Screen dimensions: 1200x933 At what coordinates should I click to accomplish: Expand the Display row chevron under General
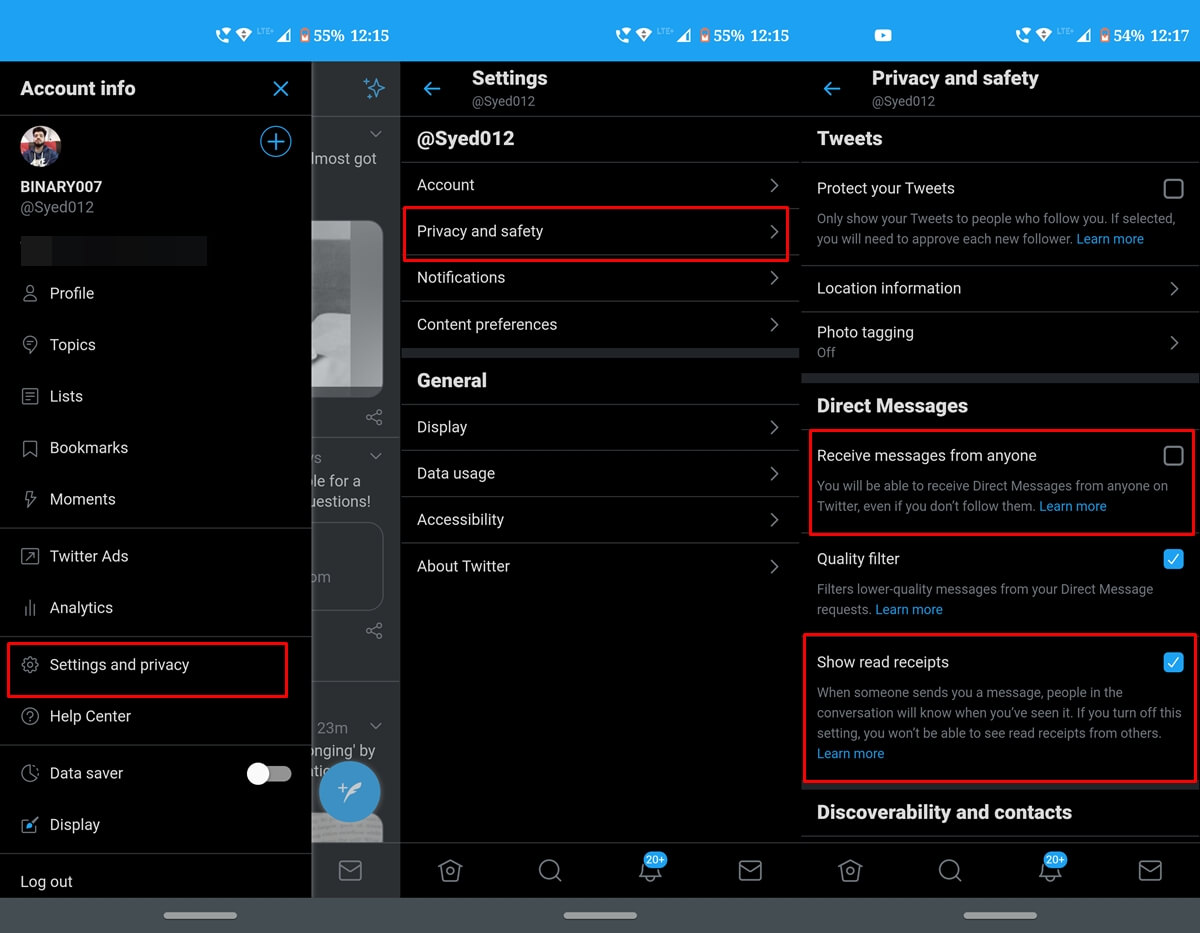[774, 427]
